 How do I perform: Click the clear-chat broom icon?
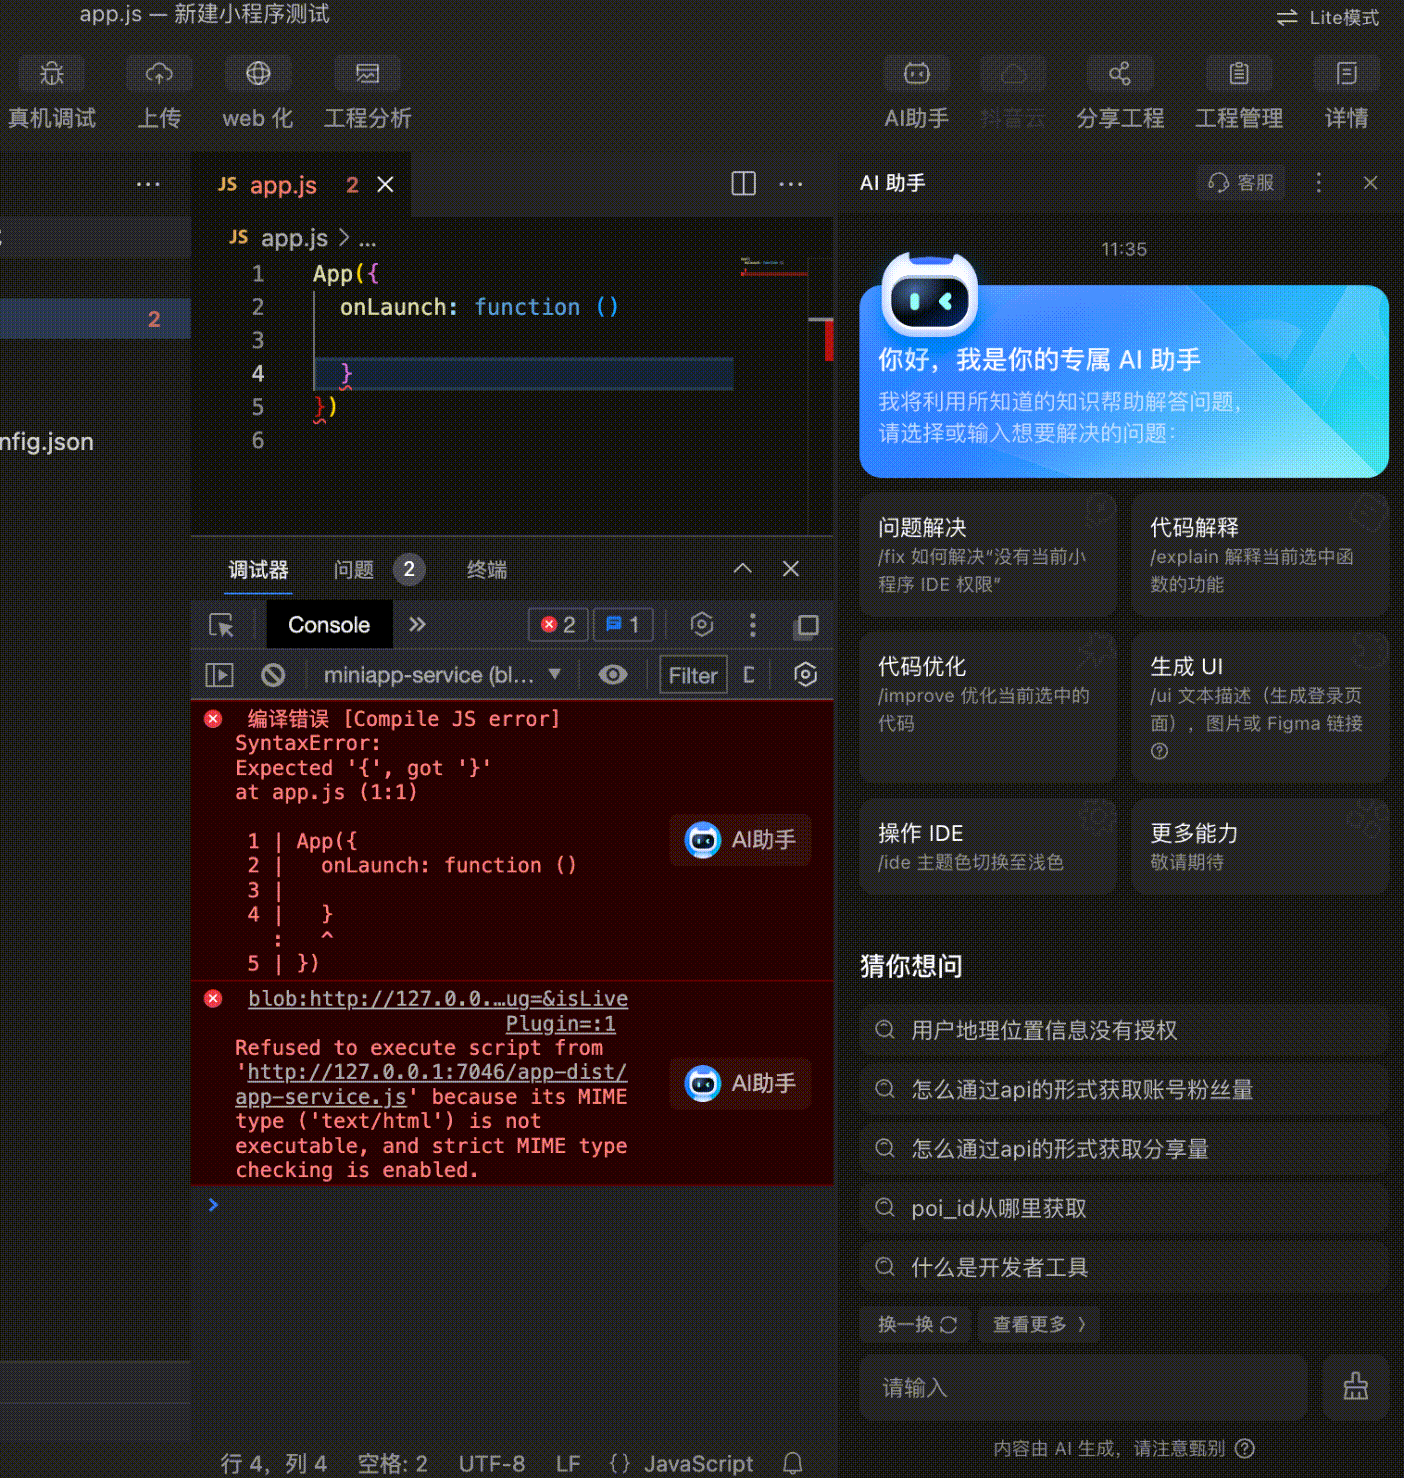coord(1355,1387)
